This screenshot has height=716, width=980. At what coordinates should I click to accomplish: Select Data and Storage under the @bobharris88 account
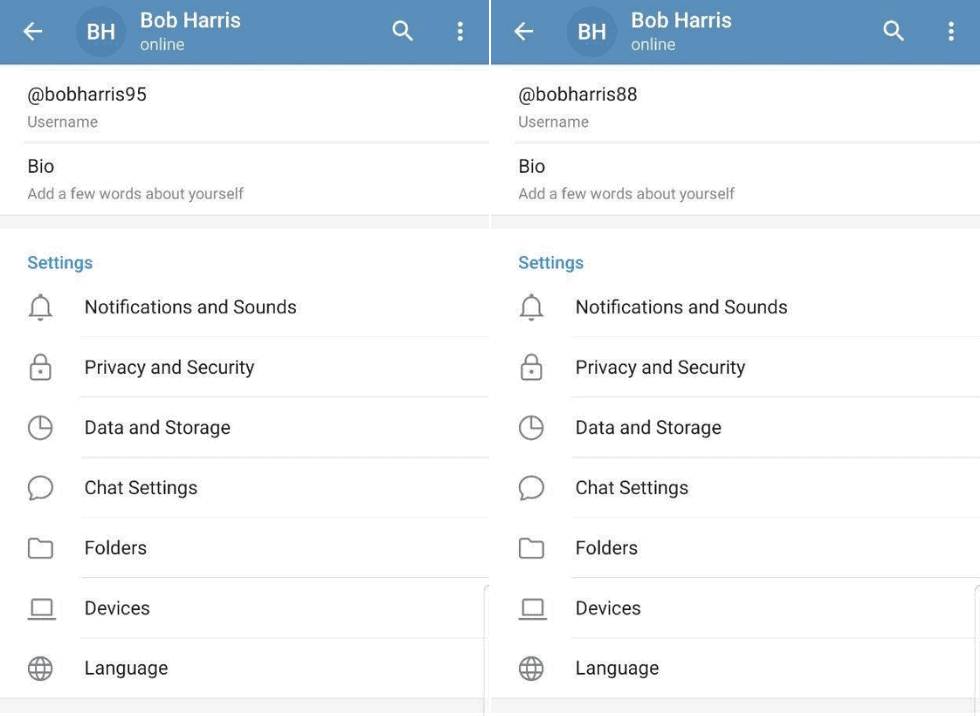pos(648,428)
